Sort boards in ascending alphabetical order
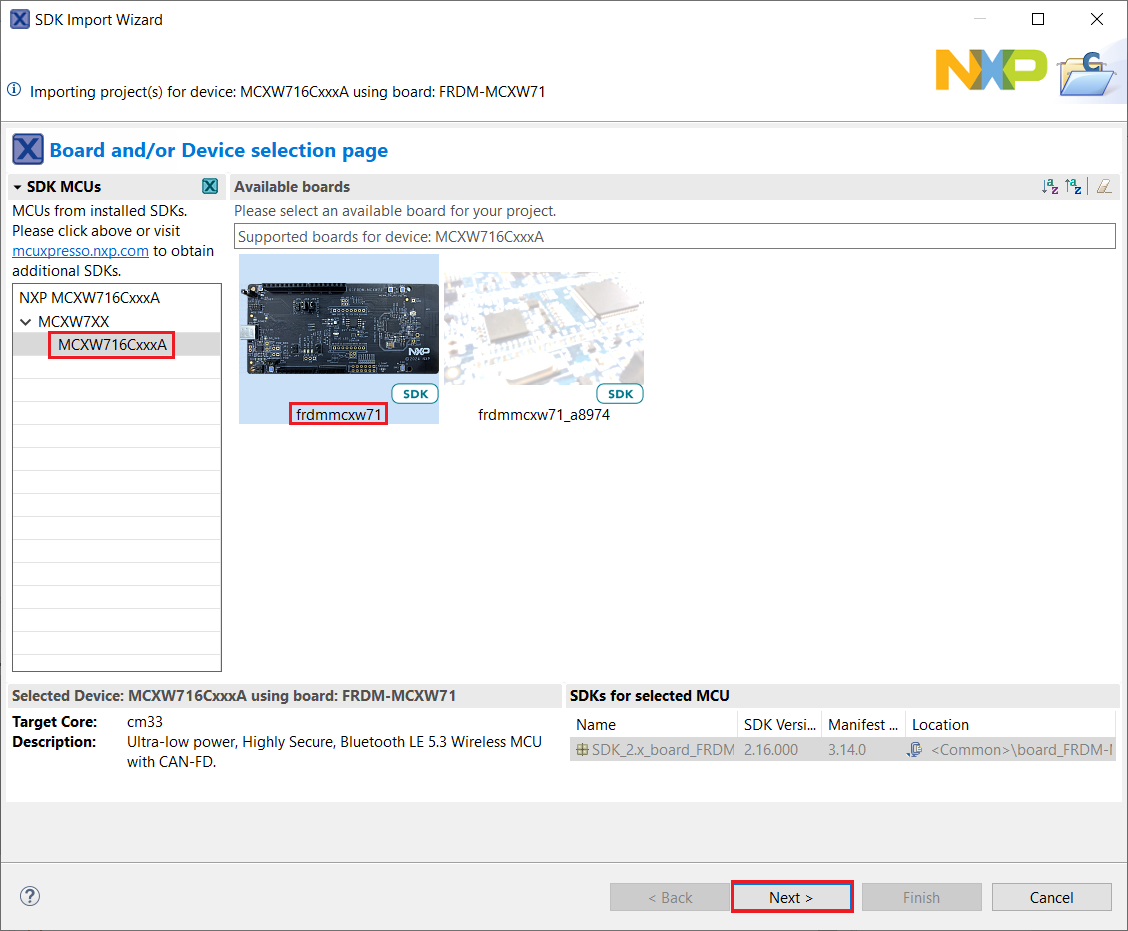Screen dimensions: 1128x931 point(1049,186)
